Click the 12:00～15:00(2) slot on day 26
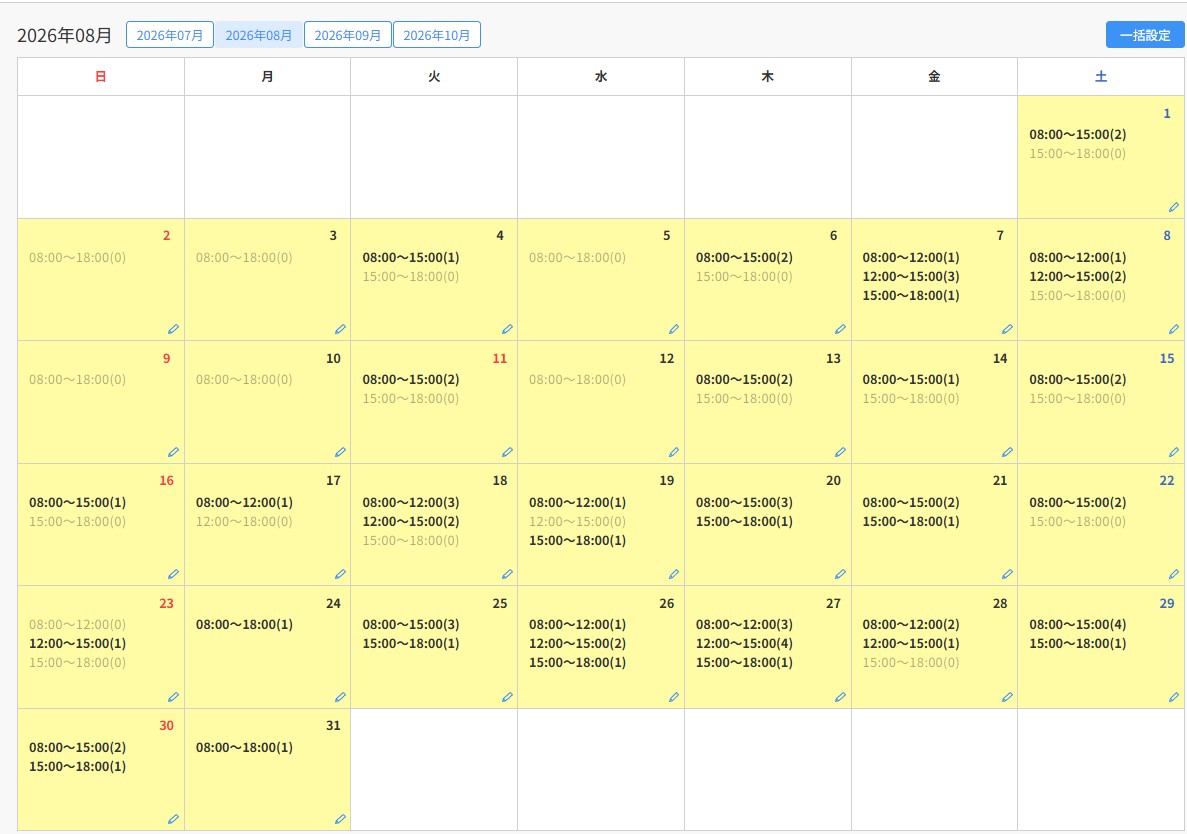 577,643
